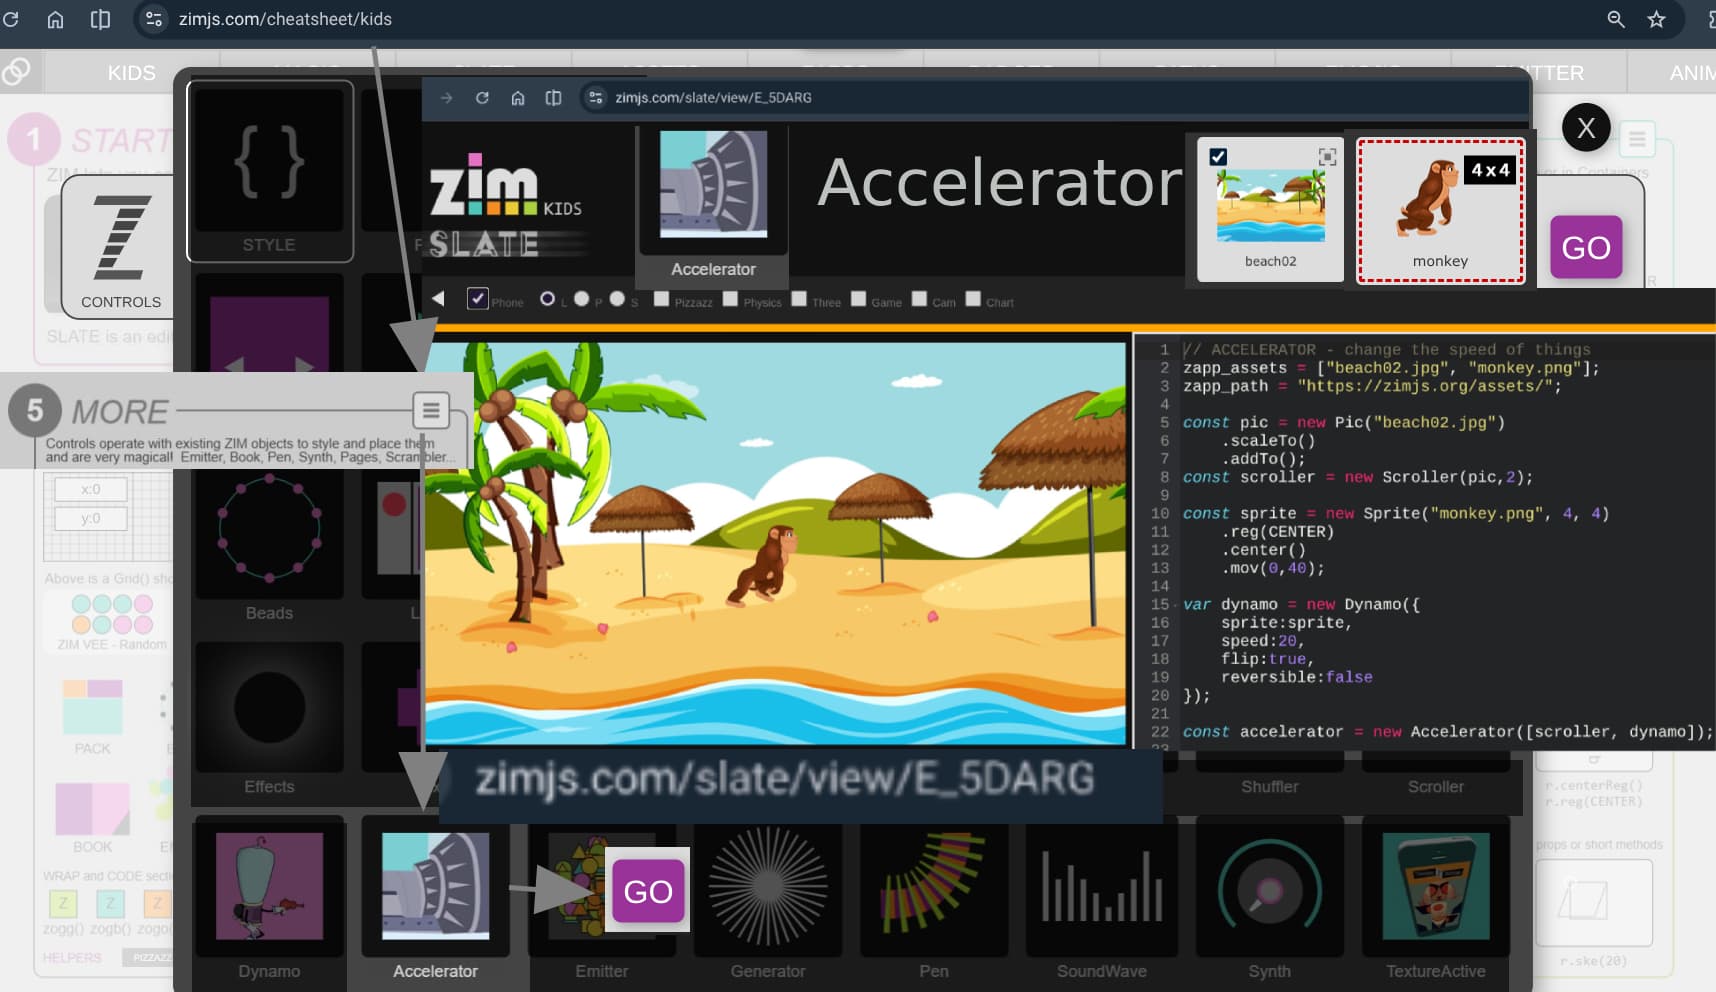Image resolution: width=1716 pixels, height=992 pixels.
Task: Enable the Pizzazz checkbox
Action: 661,299
